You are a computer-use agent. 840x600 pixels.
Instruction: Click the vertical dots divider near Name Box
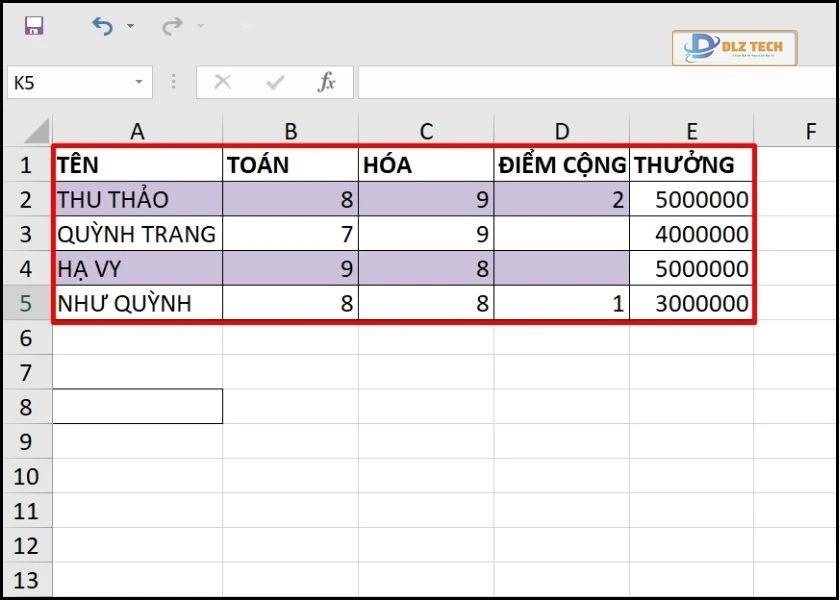point(172,83)
